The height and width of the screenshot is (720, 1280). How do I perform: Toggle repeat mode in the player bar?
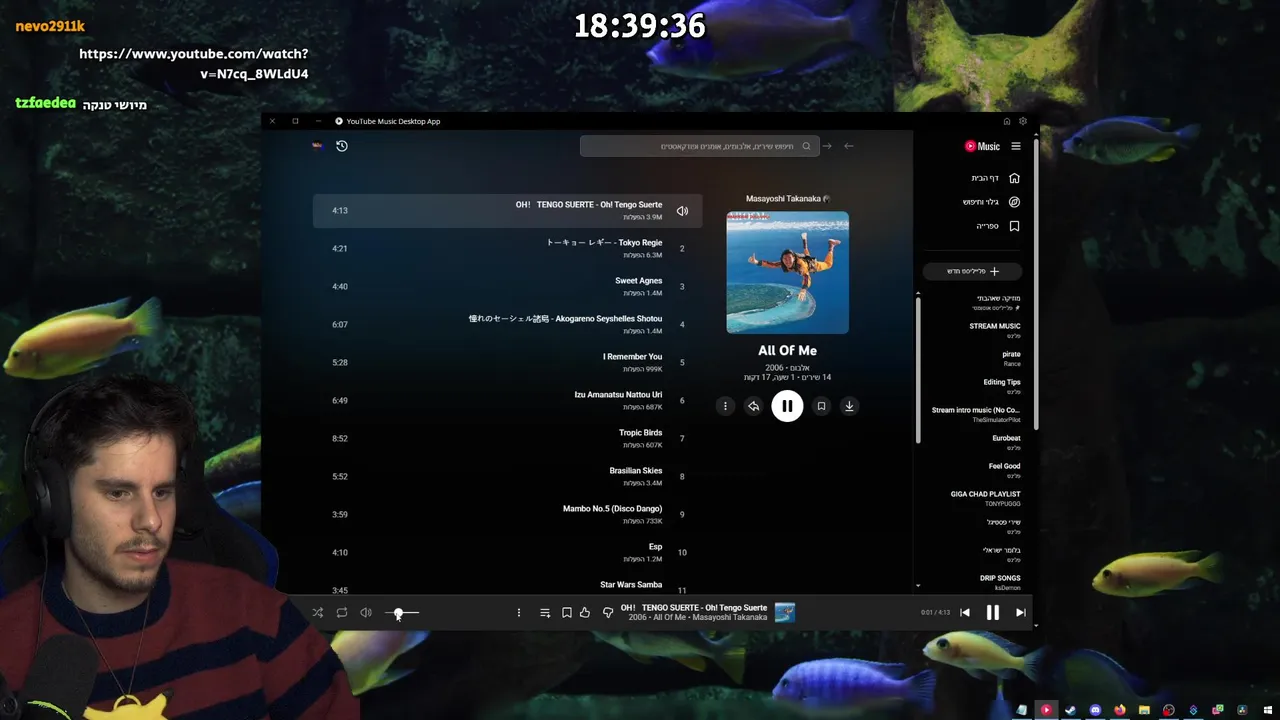pos(342,612)
